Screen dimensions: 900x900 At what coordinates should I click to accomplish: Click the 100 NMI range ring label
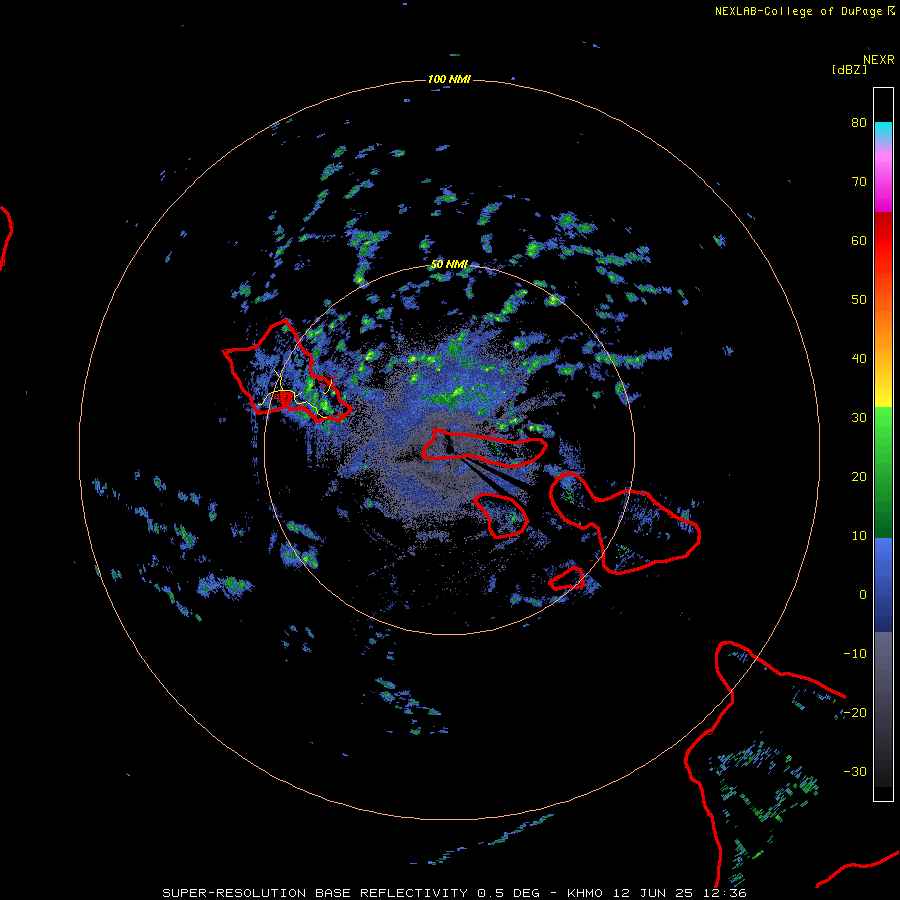click(x=449, y=79)
